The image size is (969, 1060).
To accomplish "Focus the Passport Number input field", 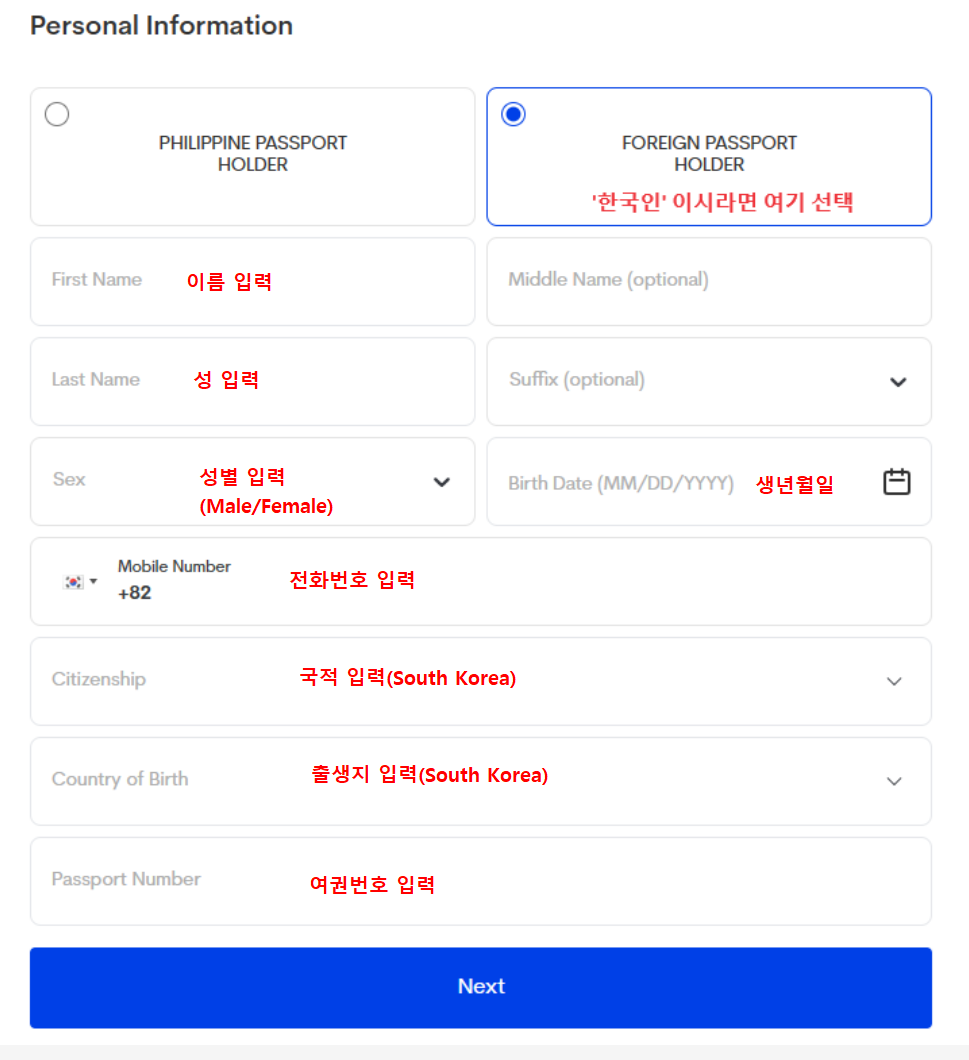I will (481, 881).
